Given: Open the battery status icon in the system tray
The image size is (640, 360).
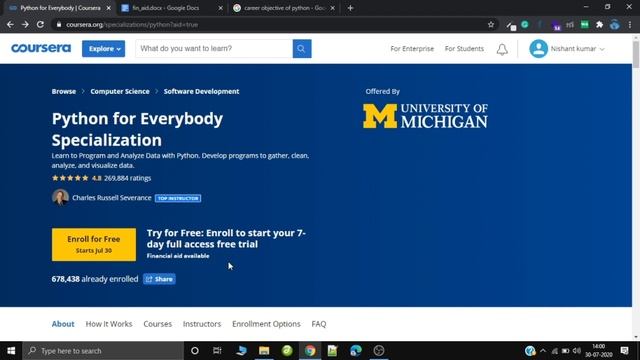Looking at the screenshot, I should 565,351.
